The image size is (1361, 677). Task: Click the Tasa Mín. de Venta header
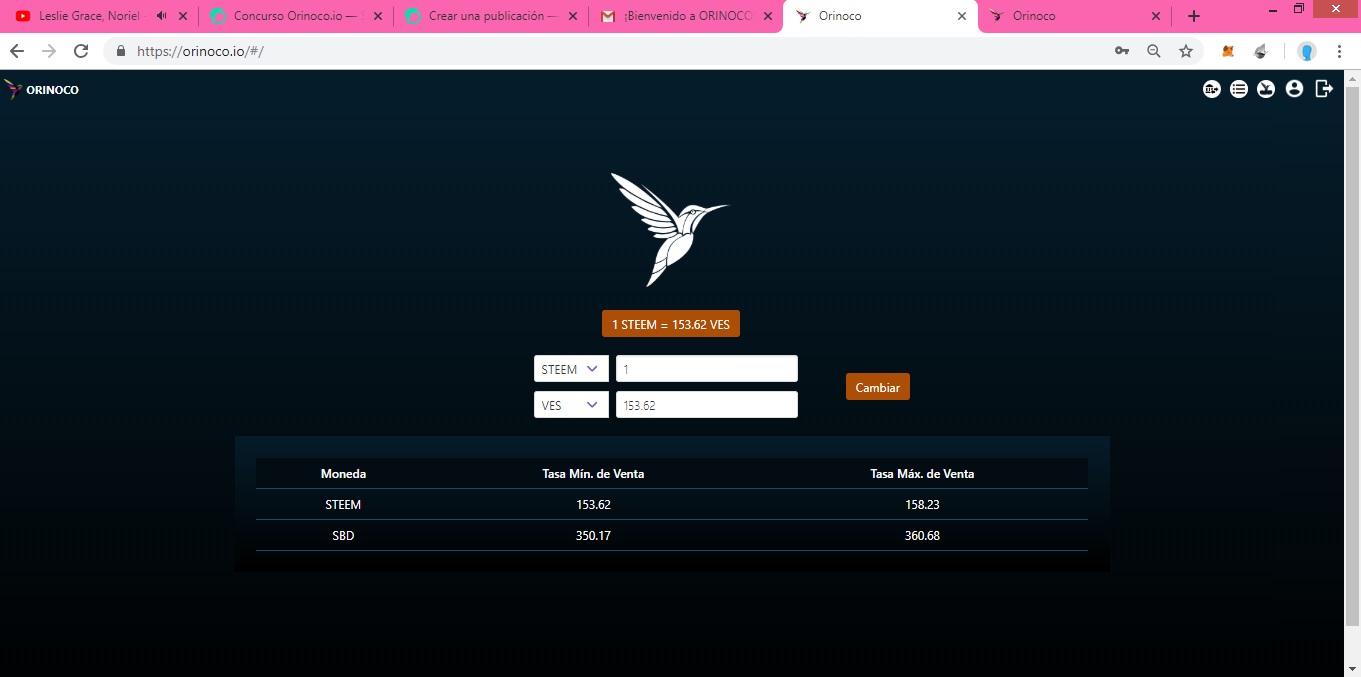[x=593, y=474]
